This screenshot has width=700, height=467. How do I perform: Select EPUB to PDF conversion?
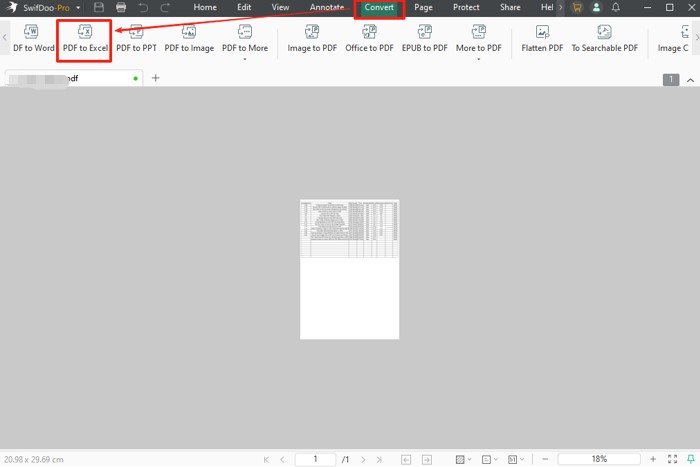424,39
